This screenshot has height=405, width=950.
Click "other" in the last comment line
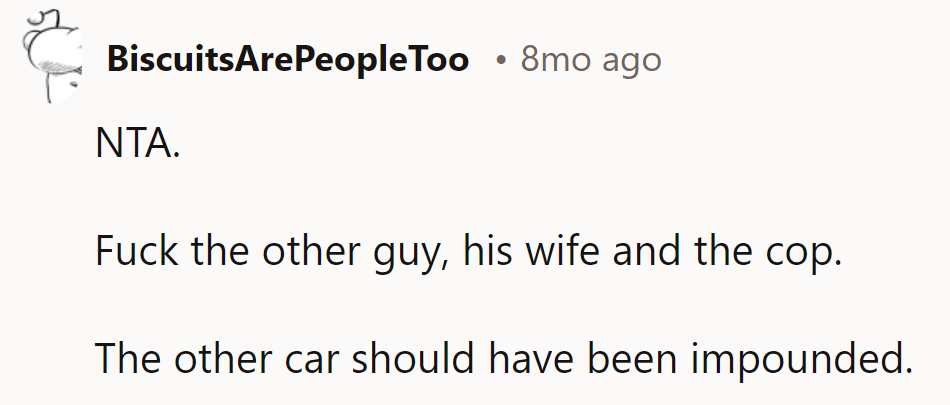click(x=221, y=357)
